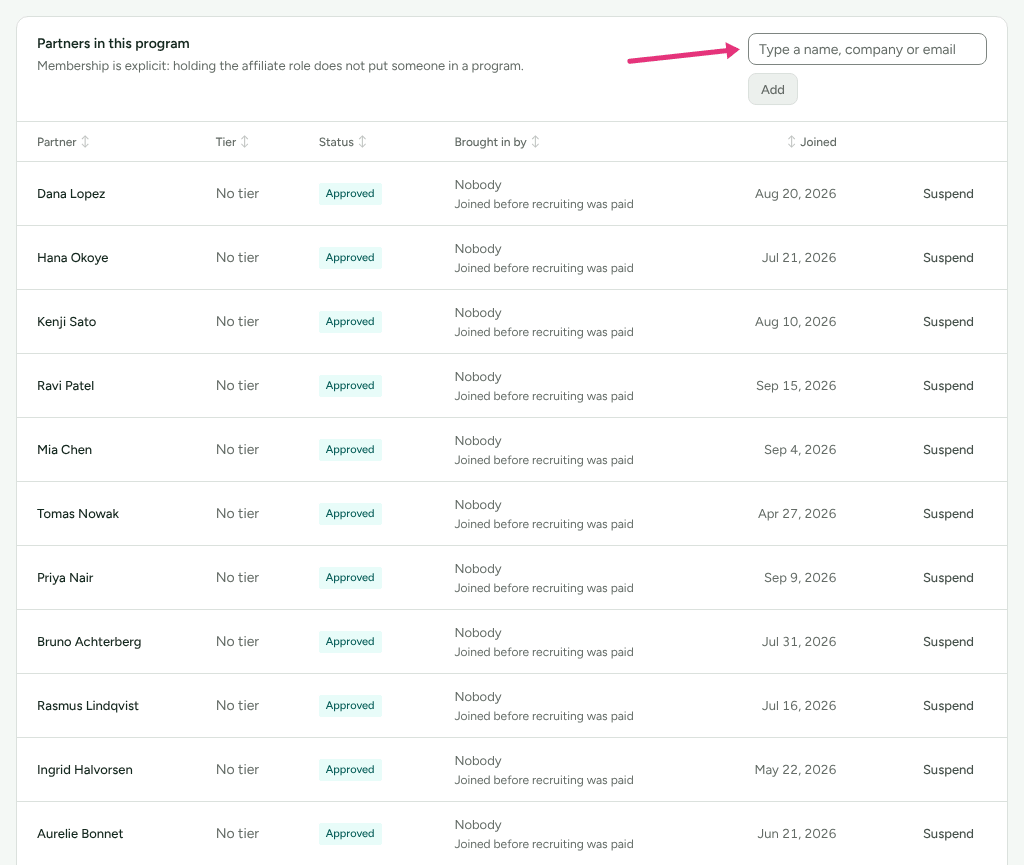The image size is (1024, 865).
Task: Suspend Ingrid Halvorsen
Action: click(x=948, y=770)
